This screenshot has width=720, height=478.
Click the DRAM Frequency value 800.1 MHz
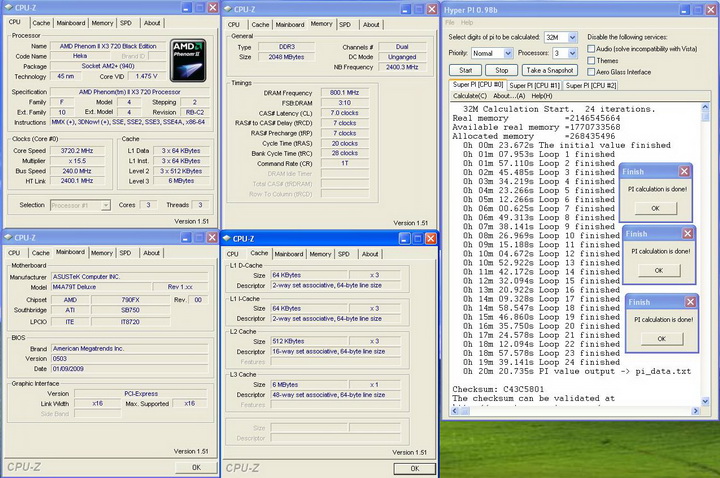tap(344, 93)
